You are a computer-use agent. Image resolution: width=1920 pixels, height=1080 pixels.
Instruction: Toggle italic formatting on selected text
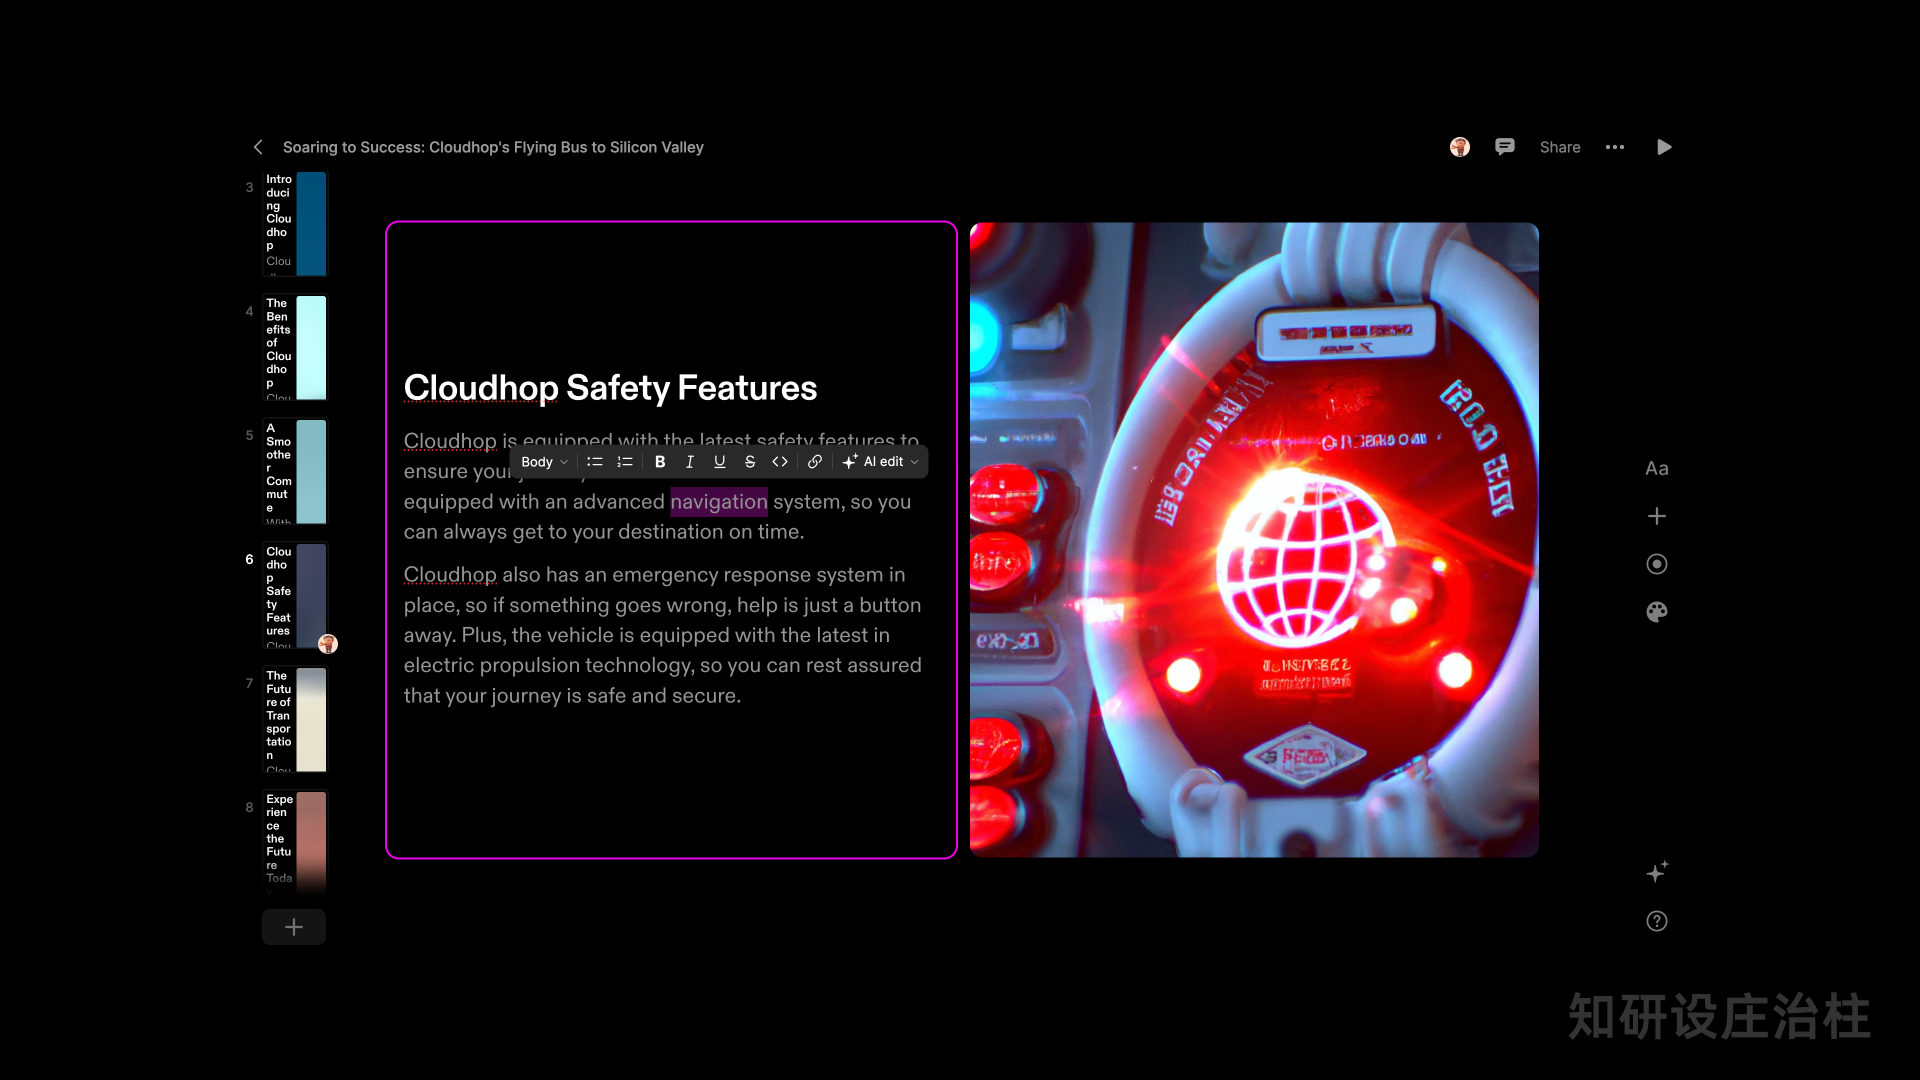[x=689, y=462]
